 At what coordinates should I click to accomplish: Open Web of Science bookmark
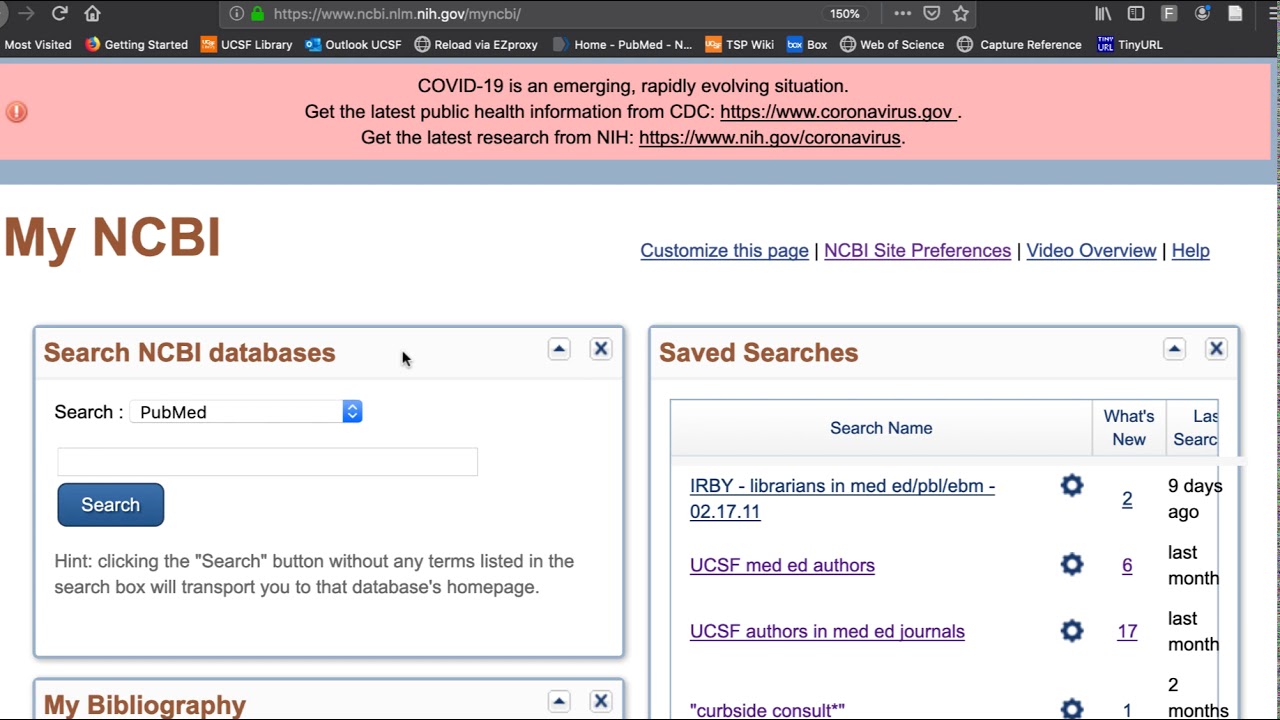click(892, 44)
